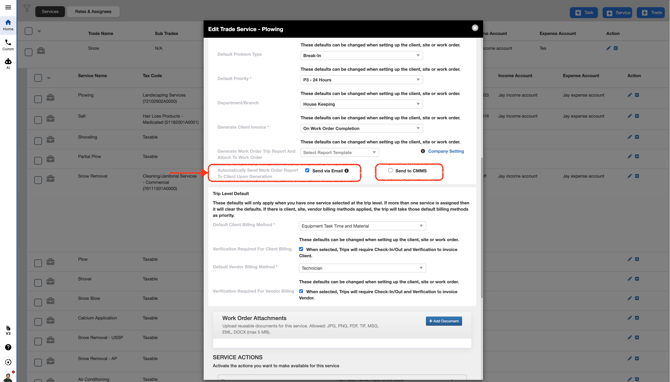Image resolution: width=670 pixels, height=382 pixels.
Task: Click edit pencil for Plowing service row
Action: 629,95
